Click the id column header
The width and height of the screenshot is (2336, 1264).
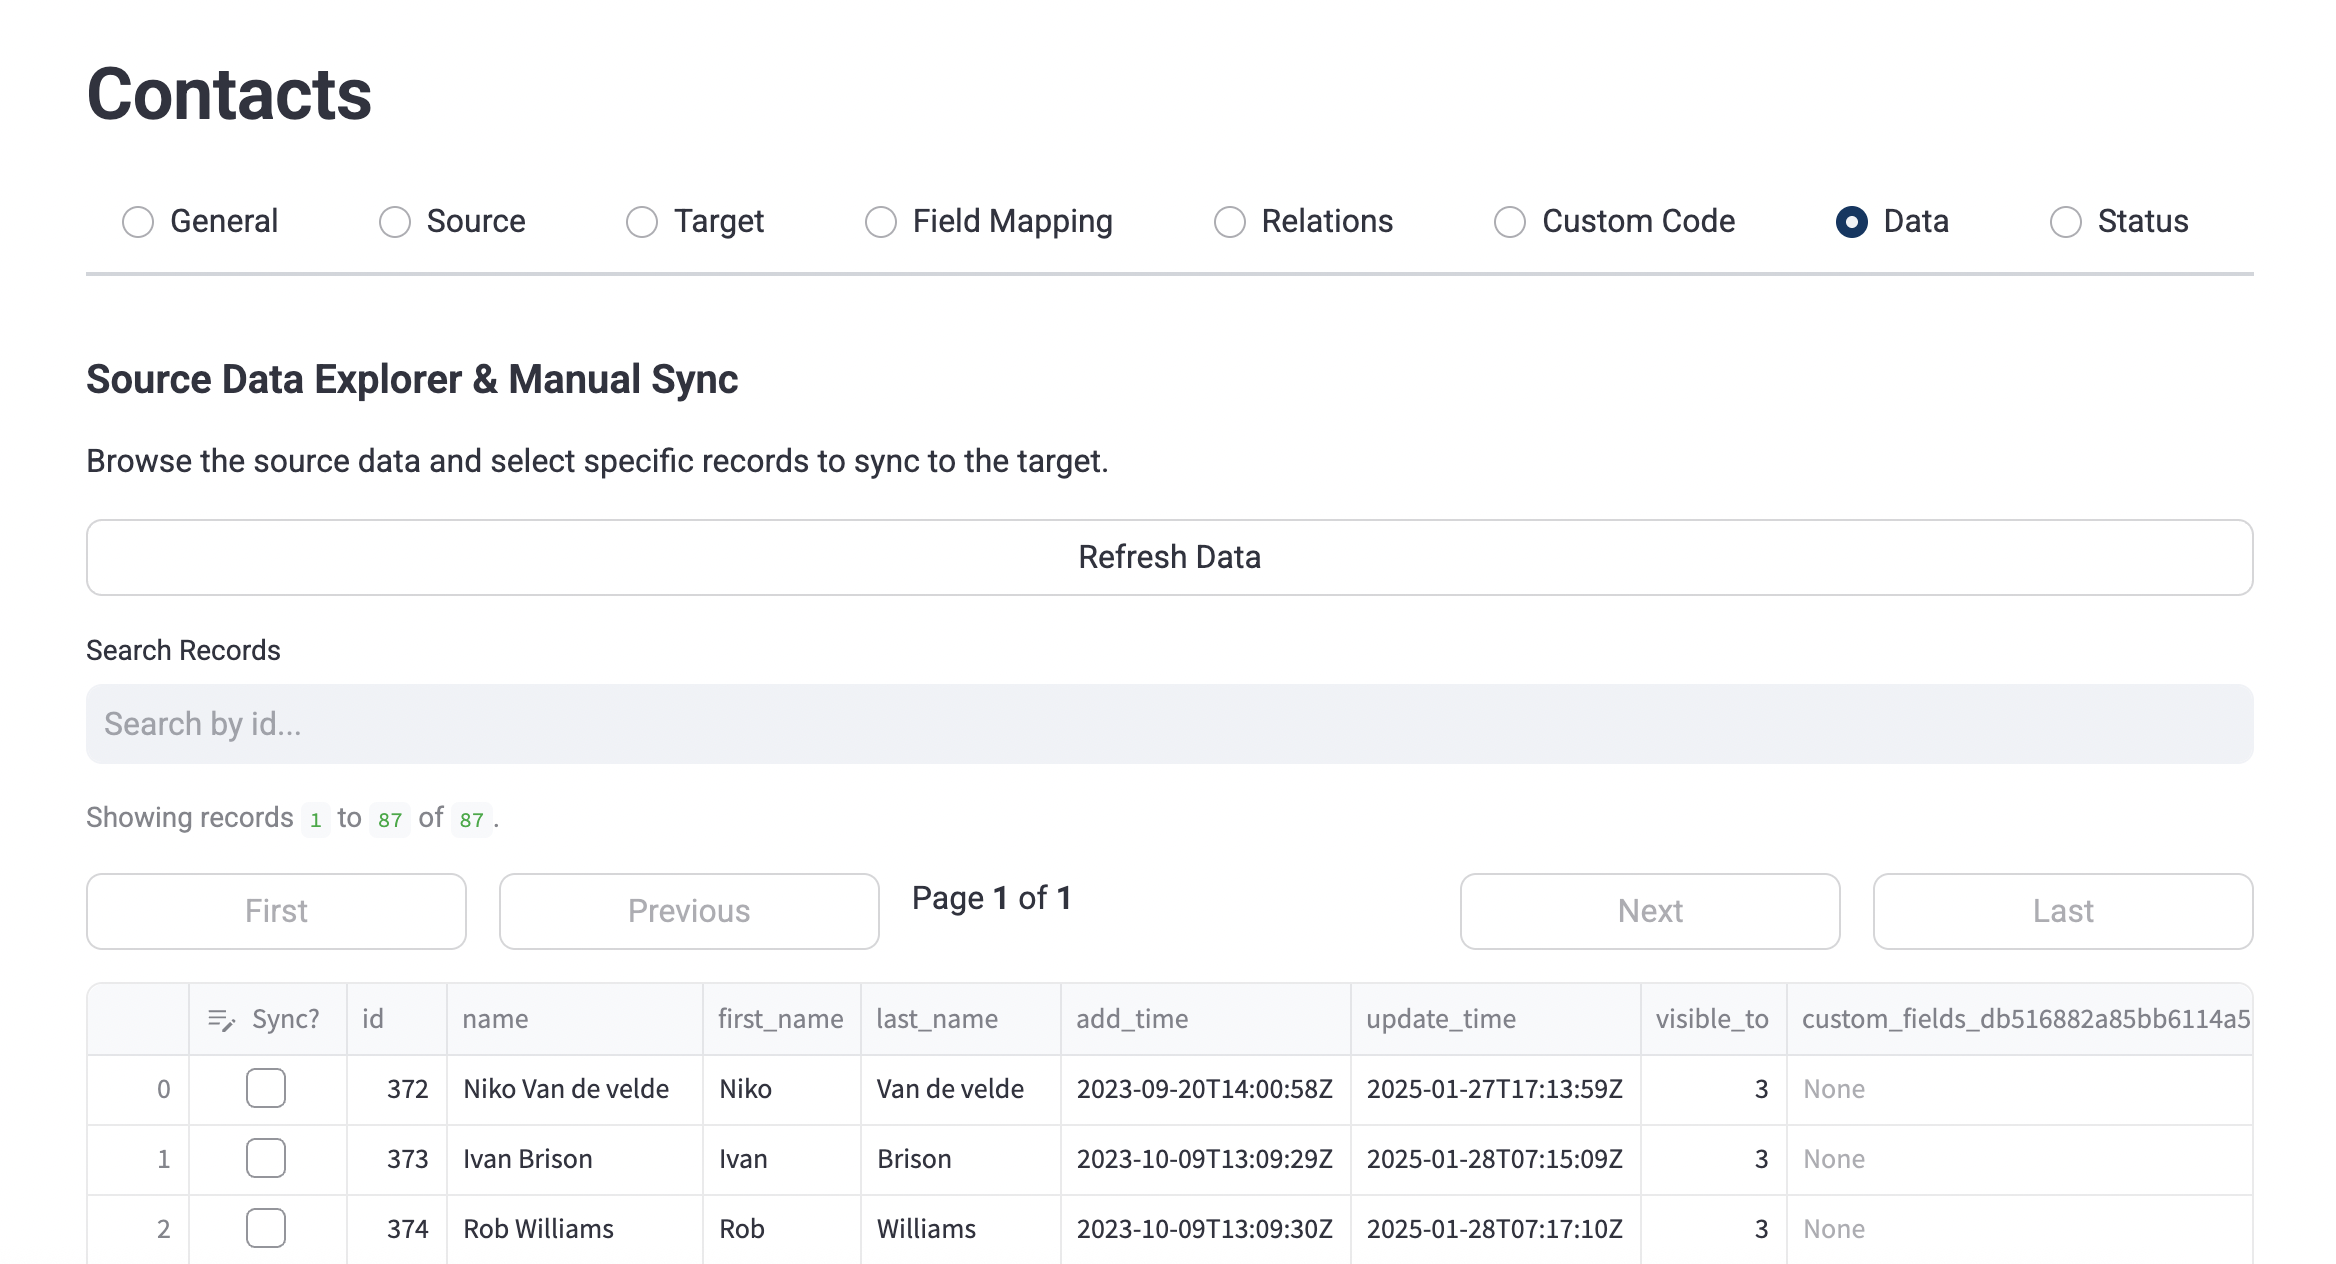tap(396, 1019)
